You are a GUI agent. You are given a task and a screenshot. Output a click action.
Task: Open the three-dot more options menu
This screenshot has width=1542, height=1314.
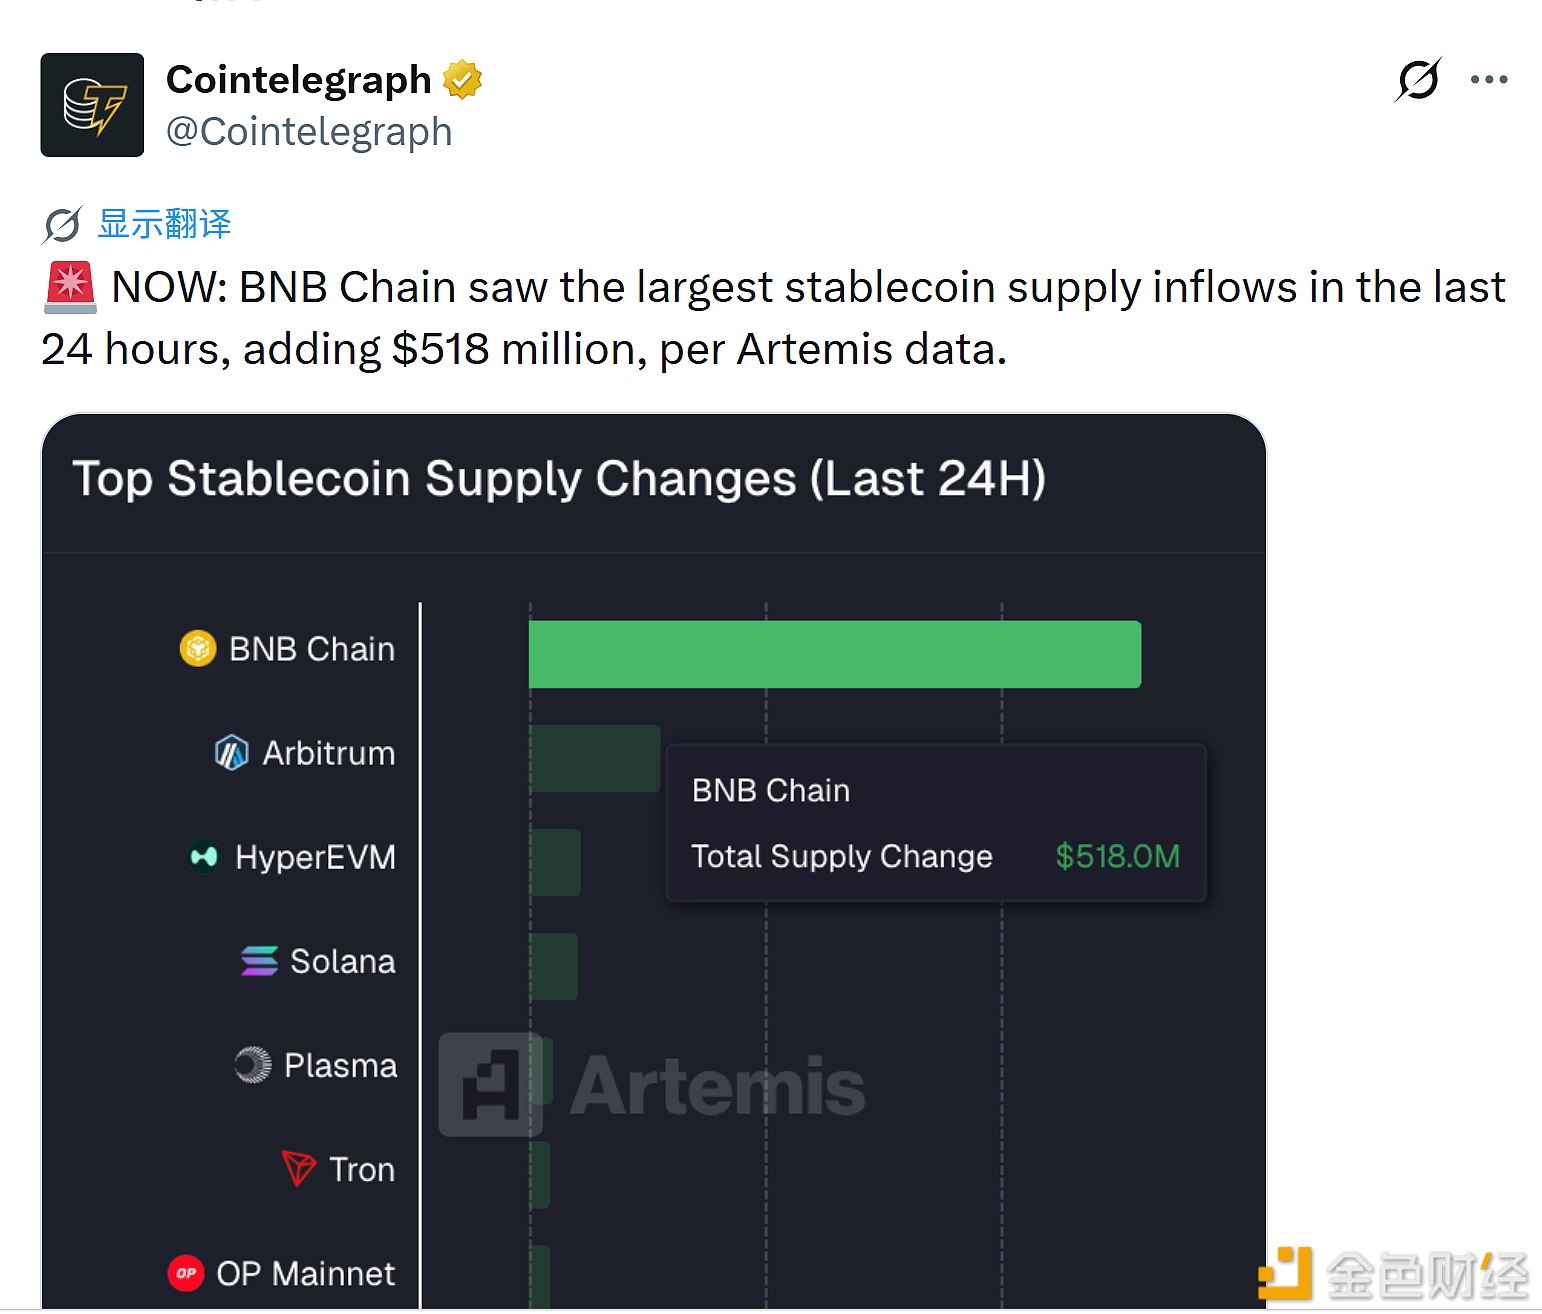click(x=1488, y=80)
